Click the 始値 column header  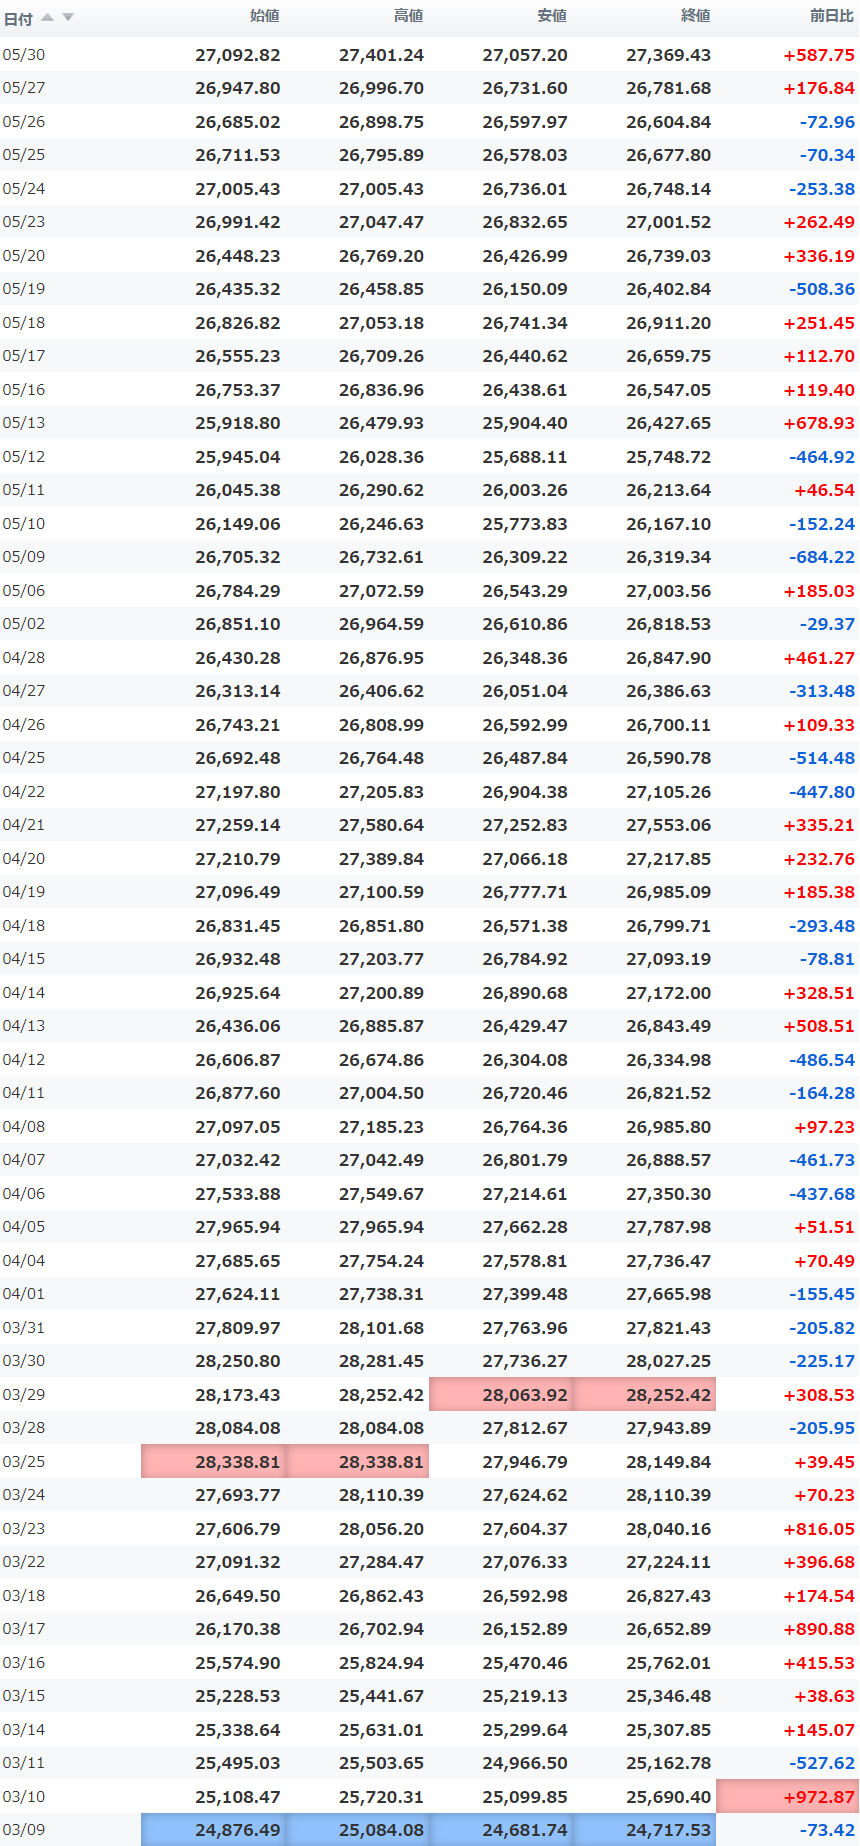[x=265, y=16]
